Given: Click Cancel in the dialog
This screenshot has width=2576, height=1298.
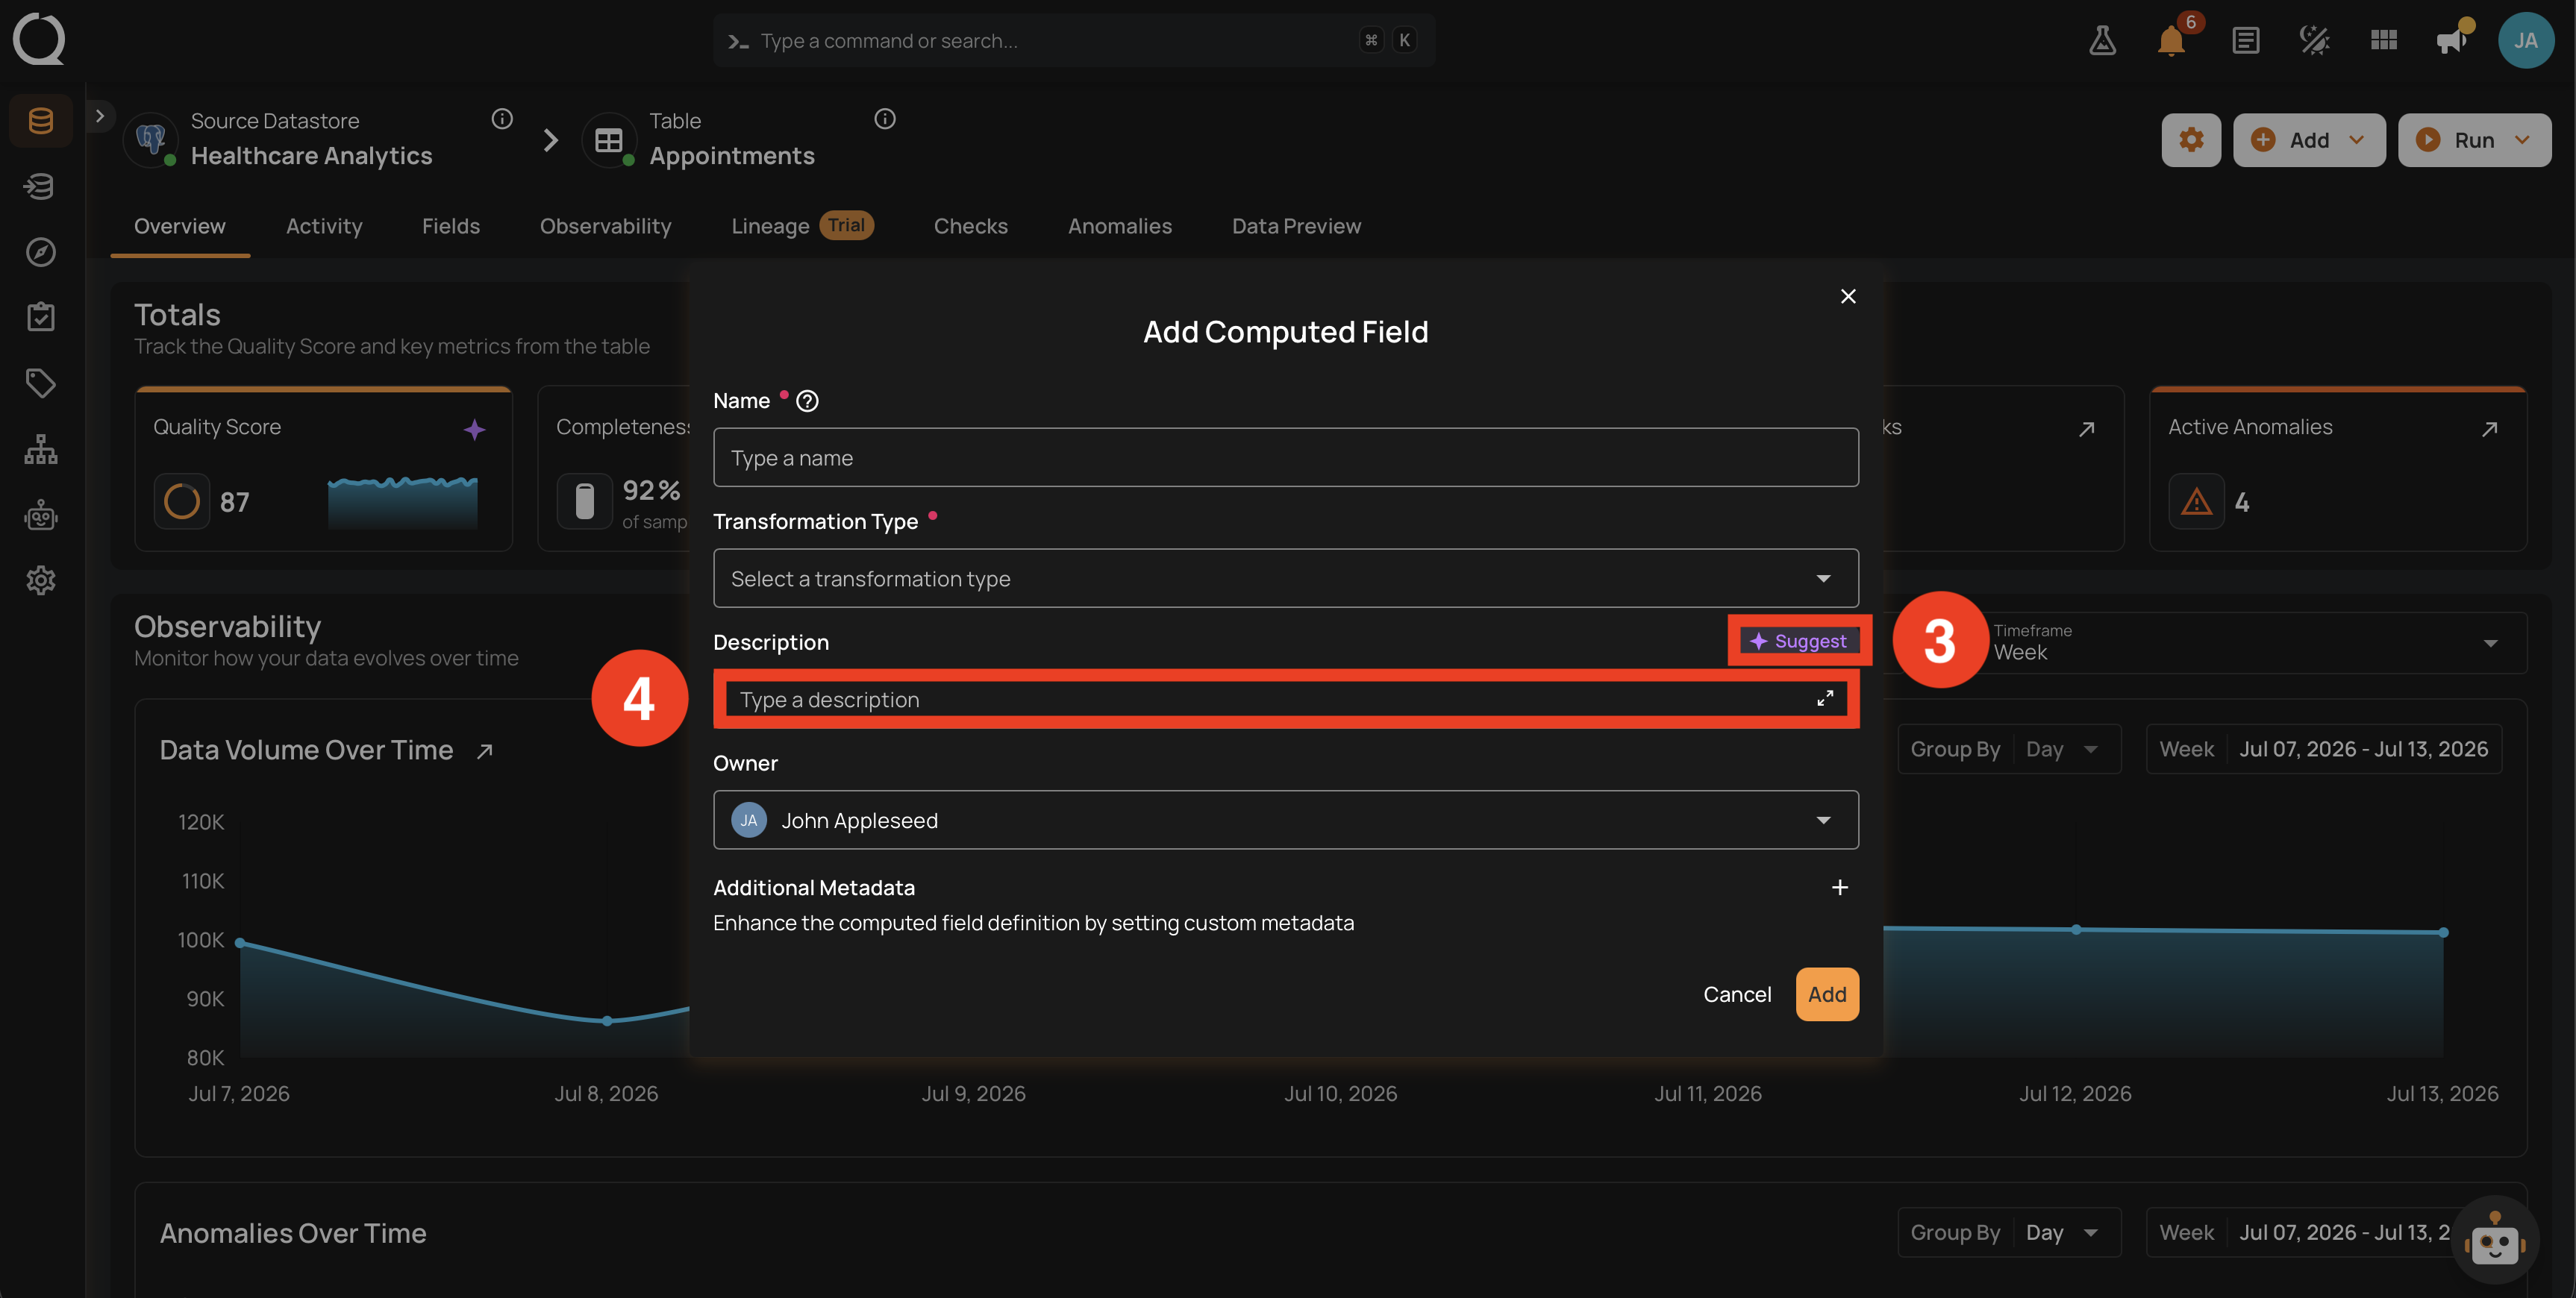Looking at the screenshot, I should pos(1737,994).
